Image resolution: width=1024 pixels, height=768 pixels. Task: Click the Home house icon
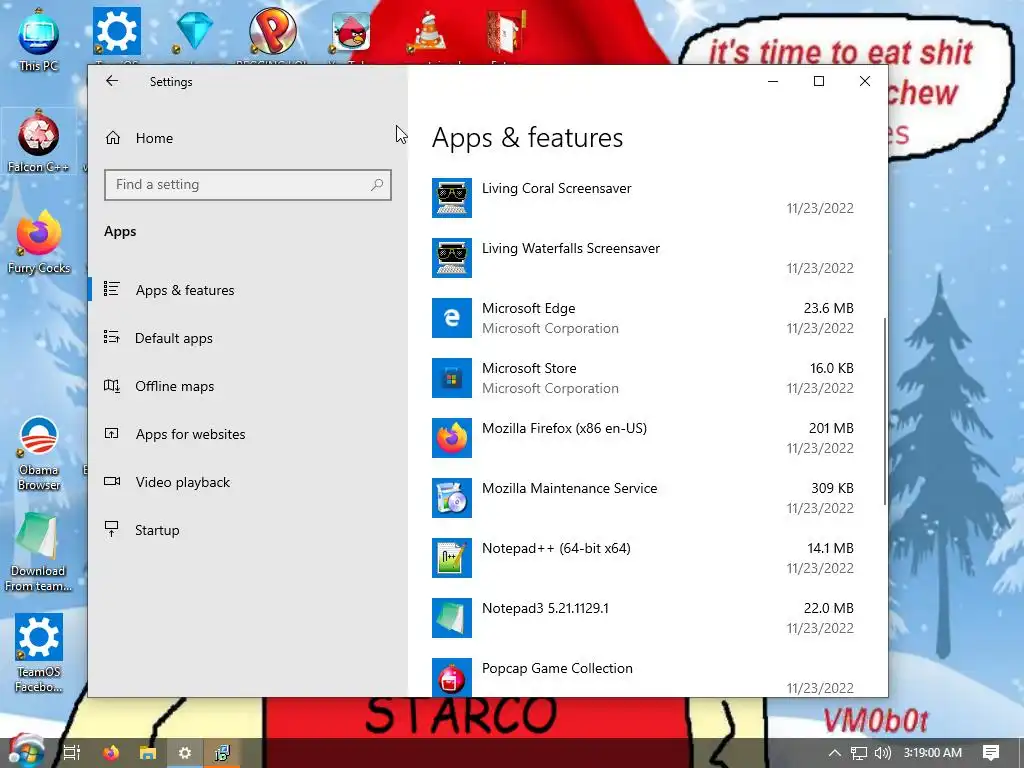113,138
